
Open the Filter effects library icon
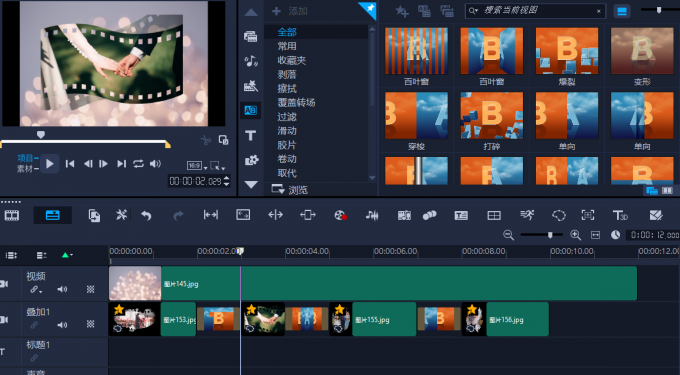click(x=251, y=160)
